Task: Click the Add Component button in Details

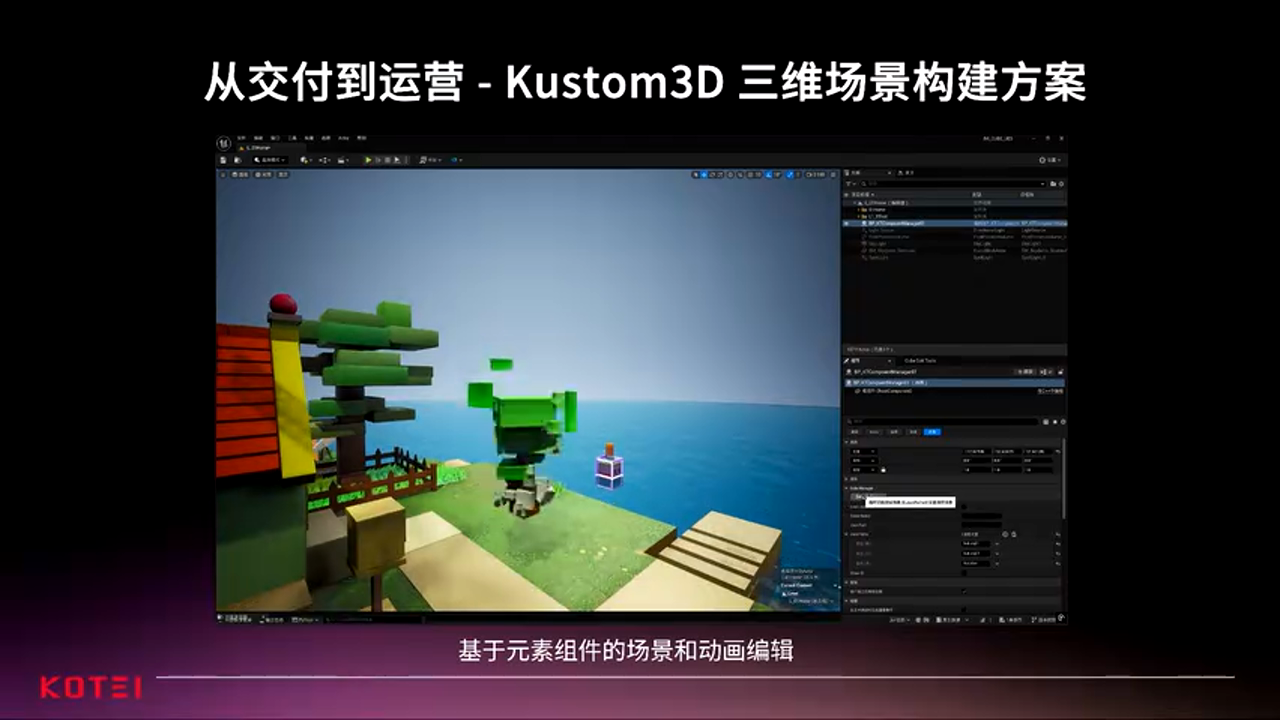Action: [1024, 372]
